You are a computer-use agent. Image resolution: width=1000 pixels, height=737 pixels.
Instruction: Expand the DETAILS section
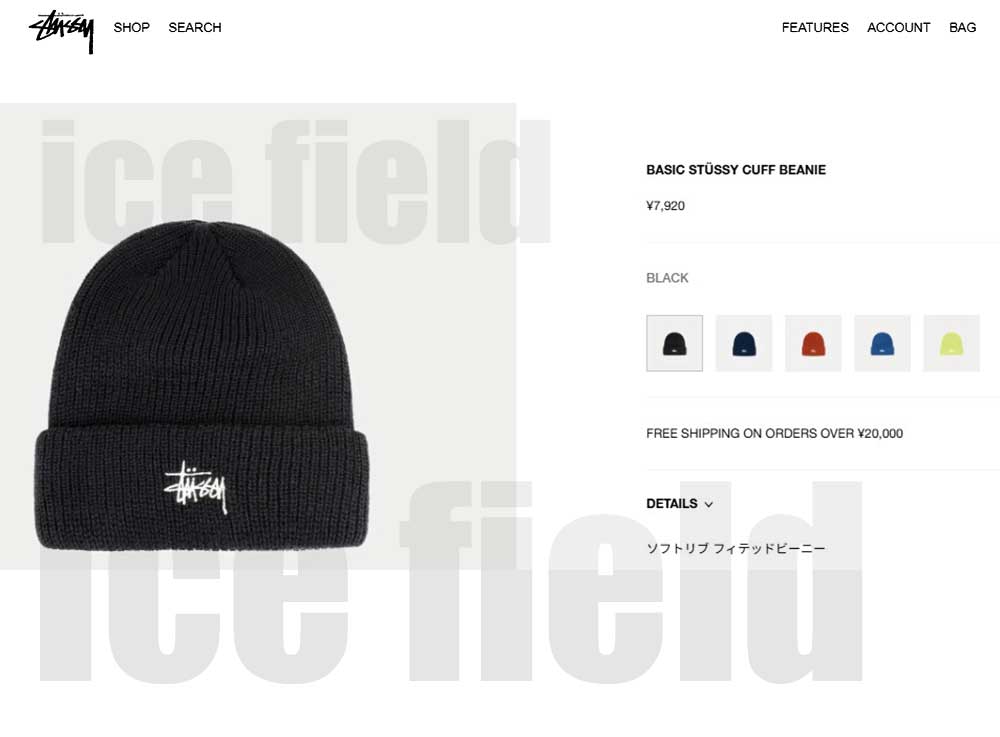tap(679, 504)
